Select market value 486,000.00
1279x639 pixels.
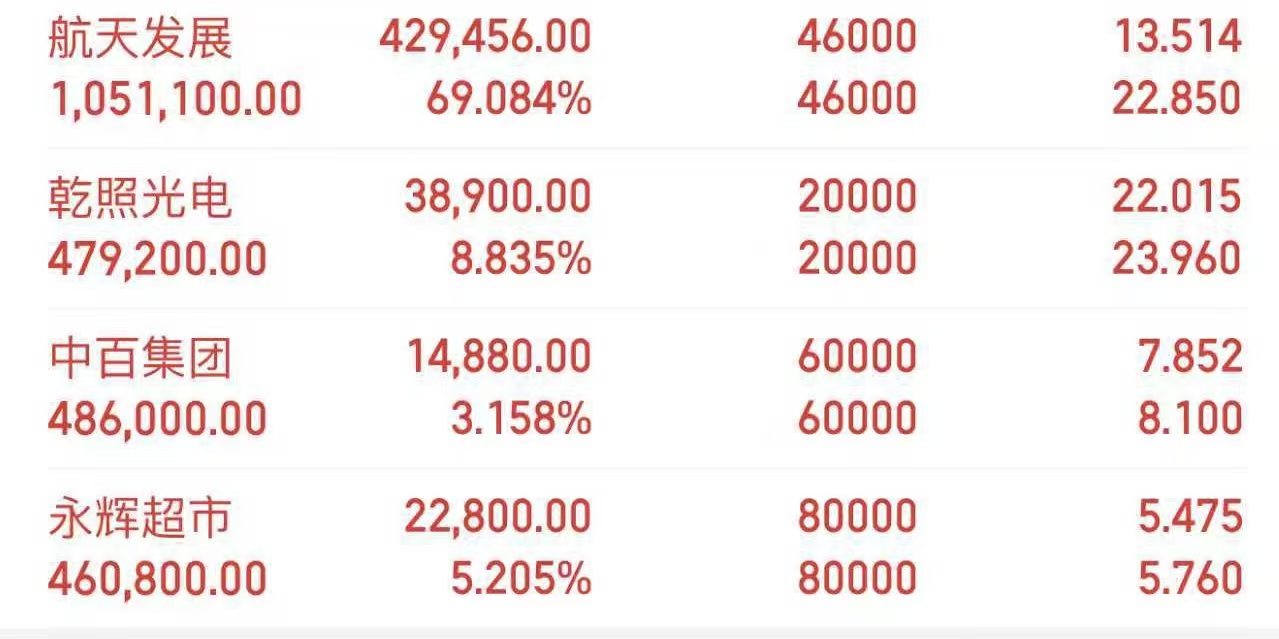tap(158, 419)
